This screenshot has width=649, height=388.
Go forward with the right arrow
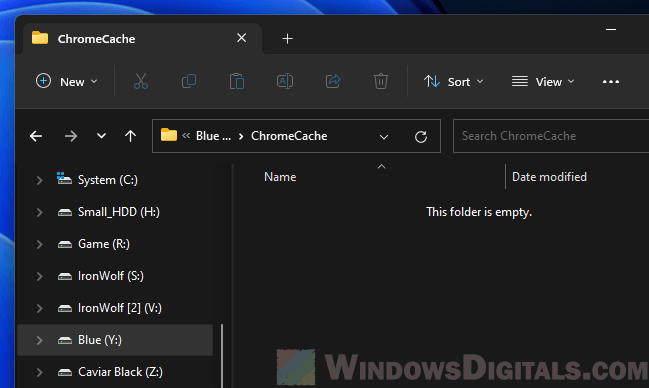click(71, 136)
